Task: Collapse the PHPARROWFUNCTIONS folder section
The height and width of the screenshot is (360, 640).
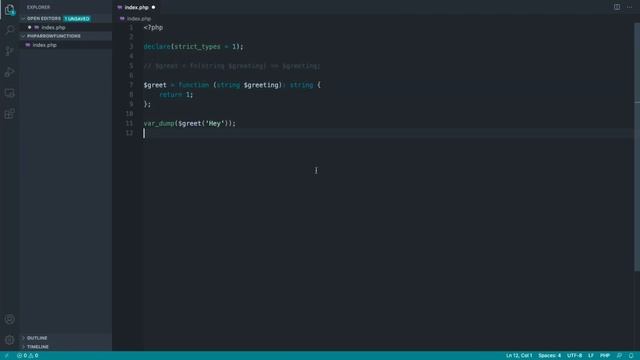Action: coord(54,36)
